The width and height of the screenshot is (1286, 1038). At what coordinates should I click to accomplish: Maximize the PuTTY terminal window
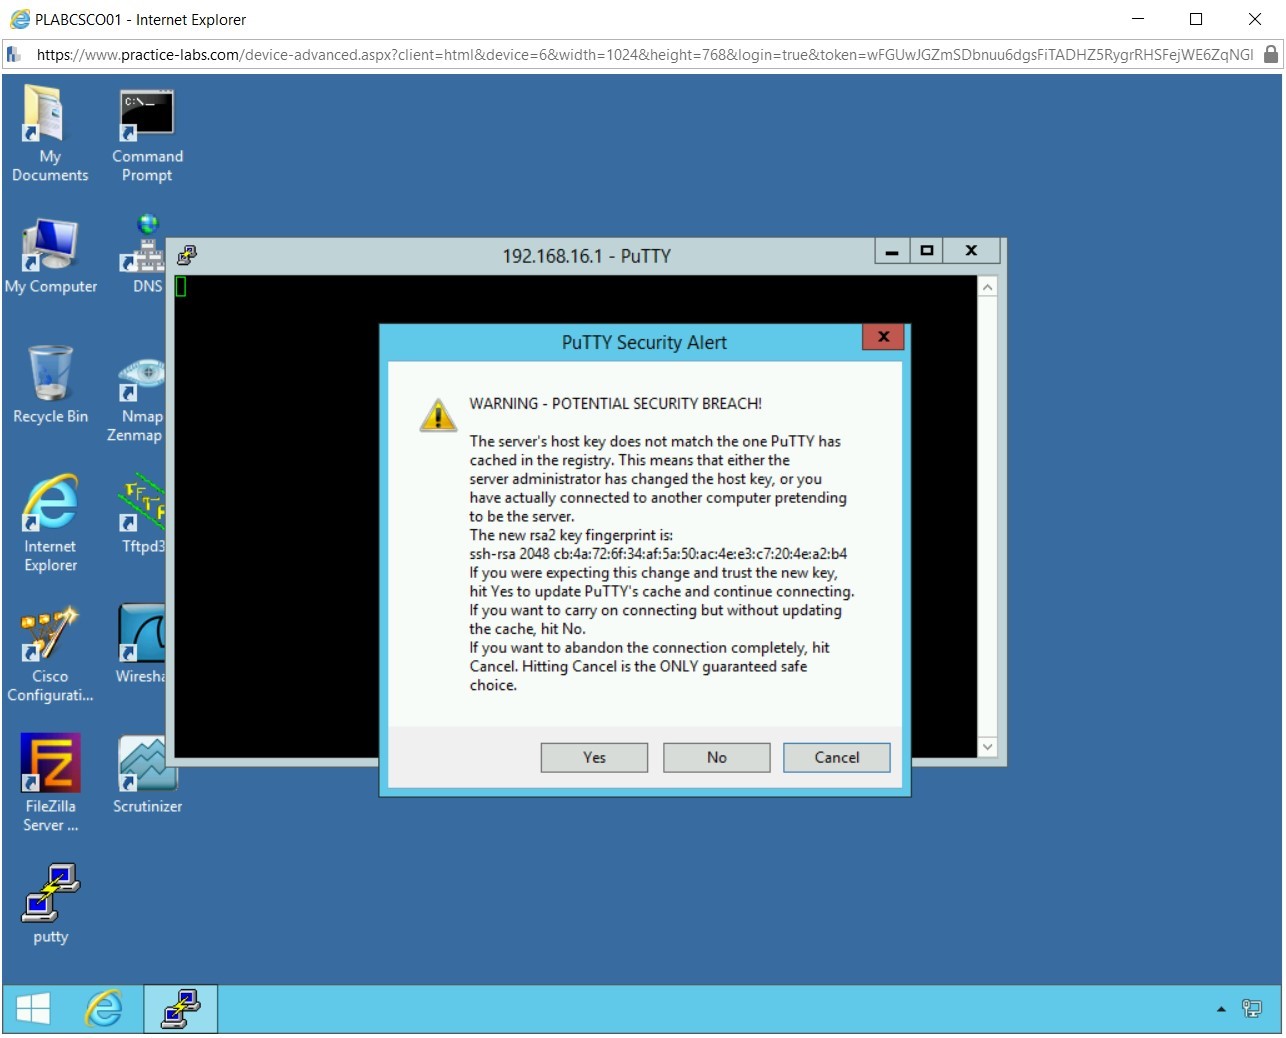927,251
